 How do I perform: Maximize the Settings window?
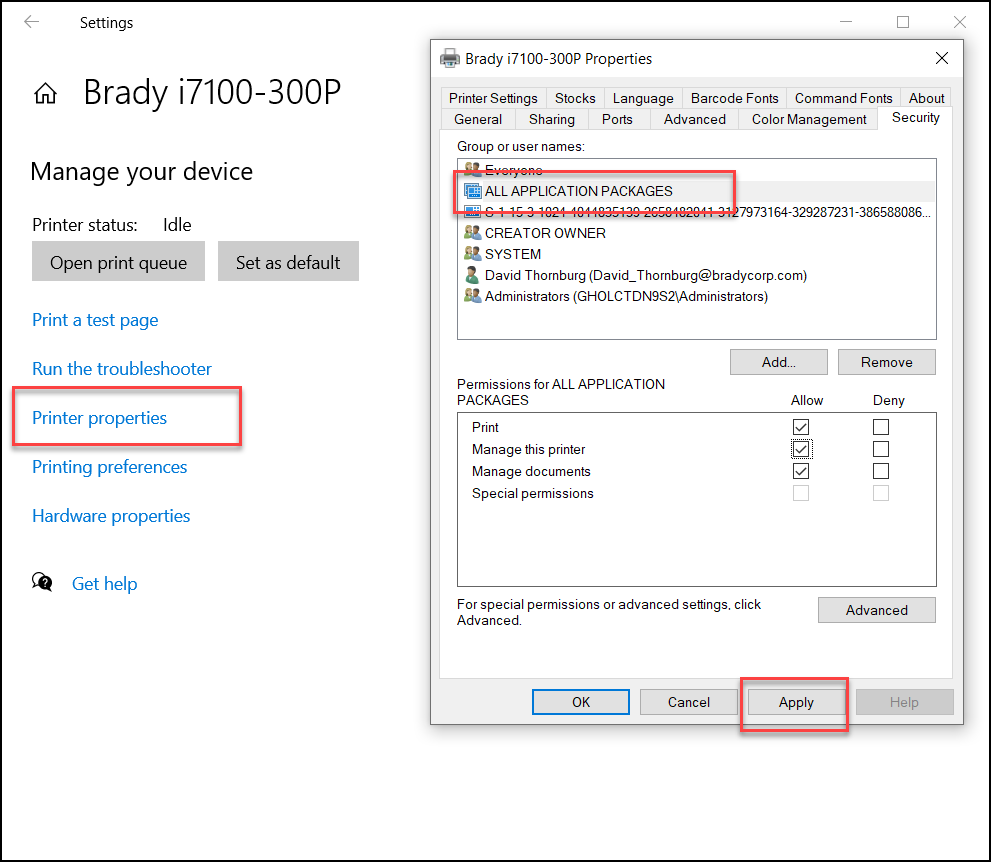click(x=903, y=22)
